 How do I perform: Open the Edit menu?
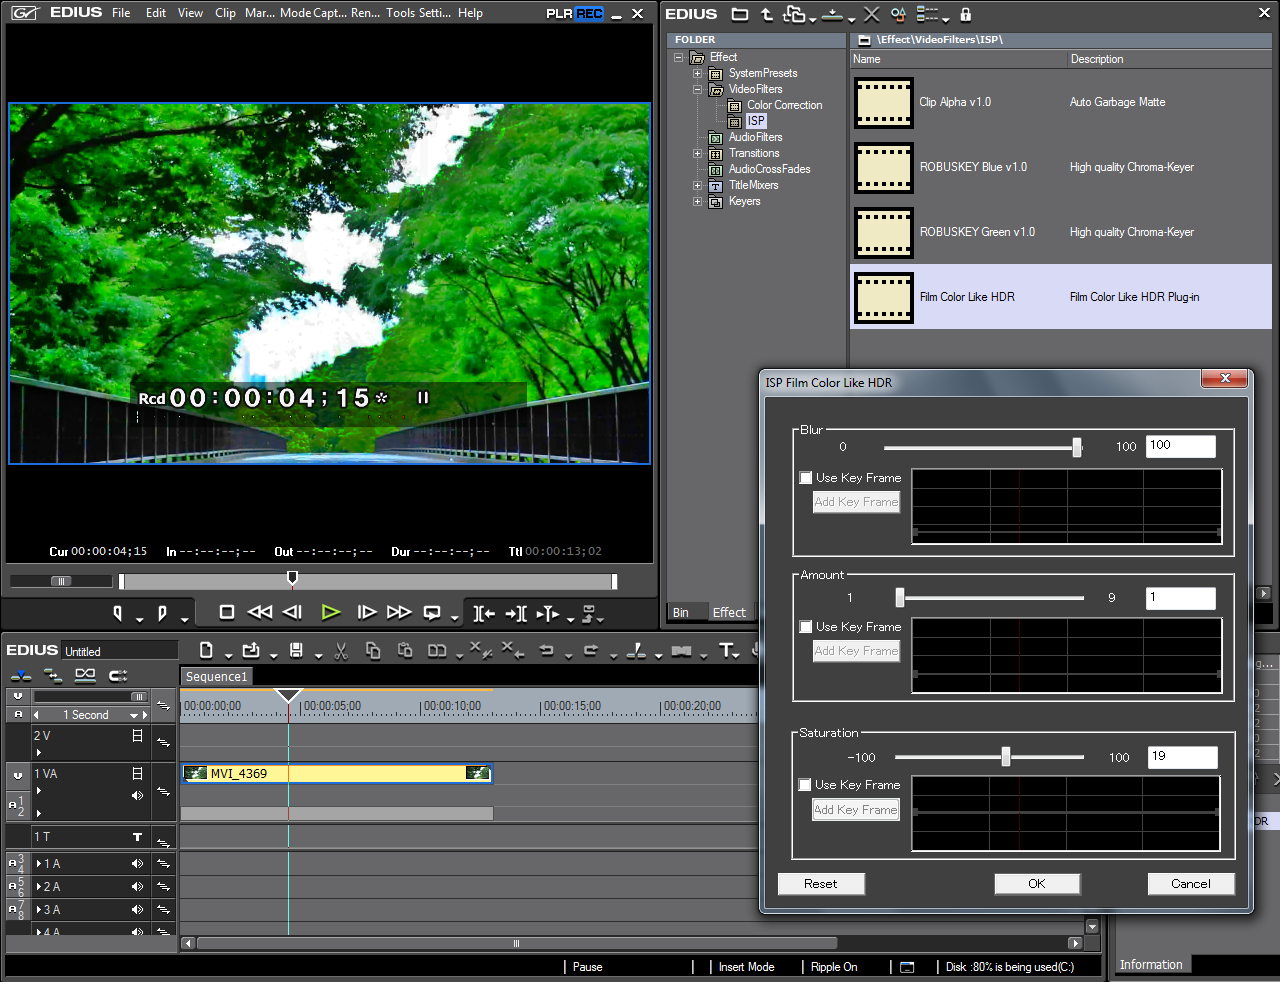[x=156, y=13]
